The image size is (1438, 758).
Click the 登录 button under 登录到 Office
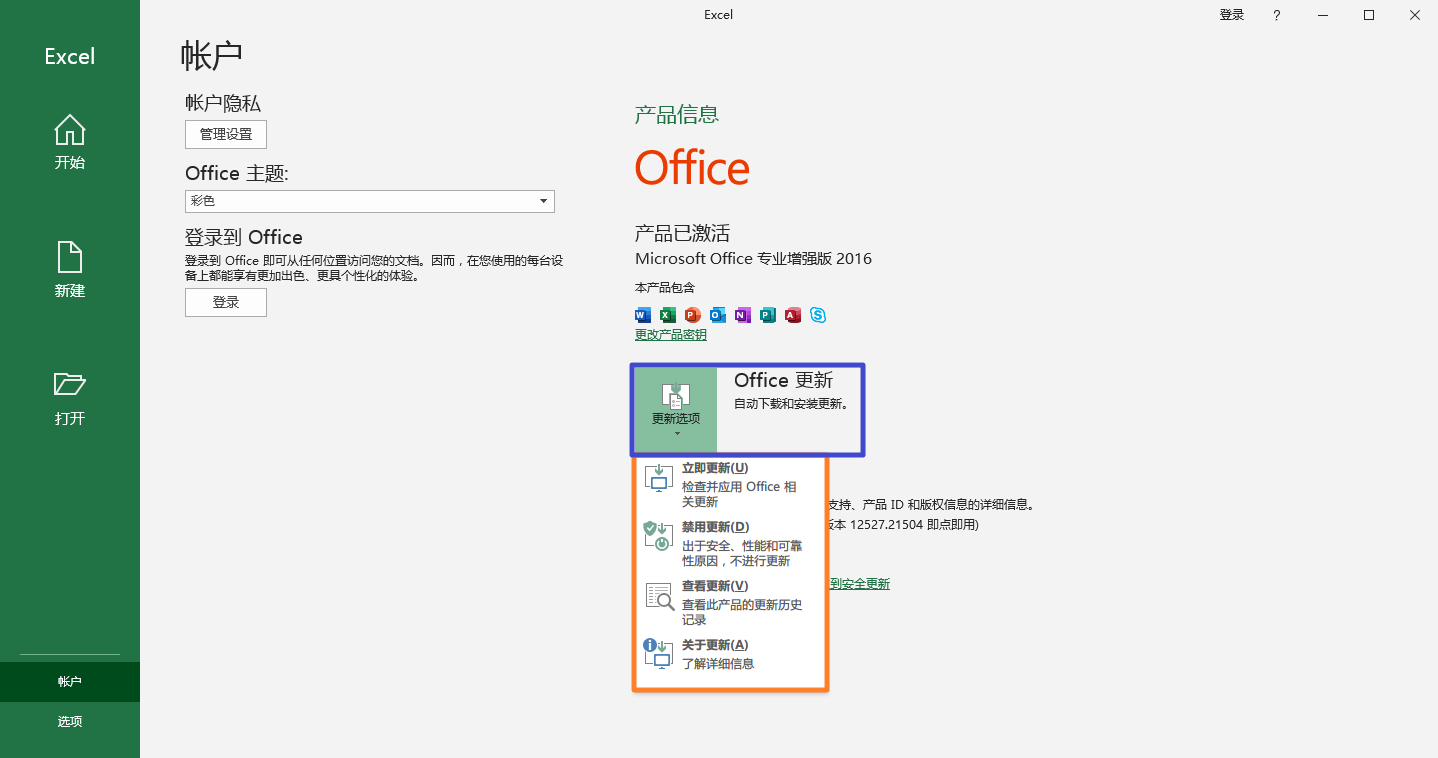click(x=226, y=302)
